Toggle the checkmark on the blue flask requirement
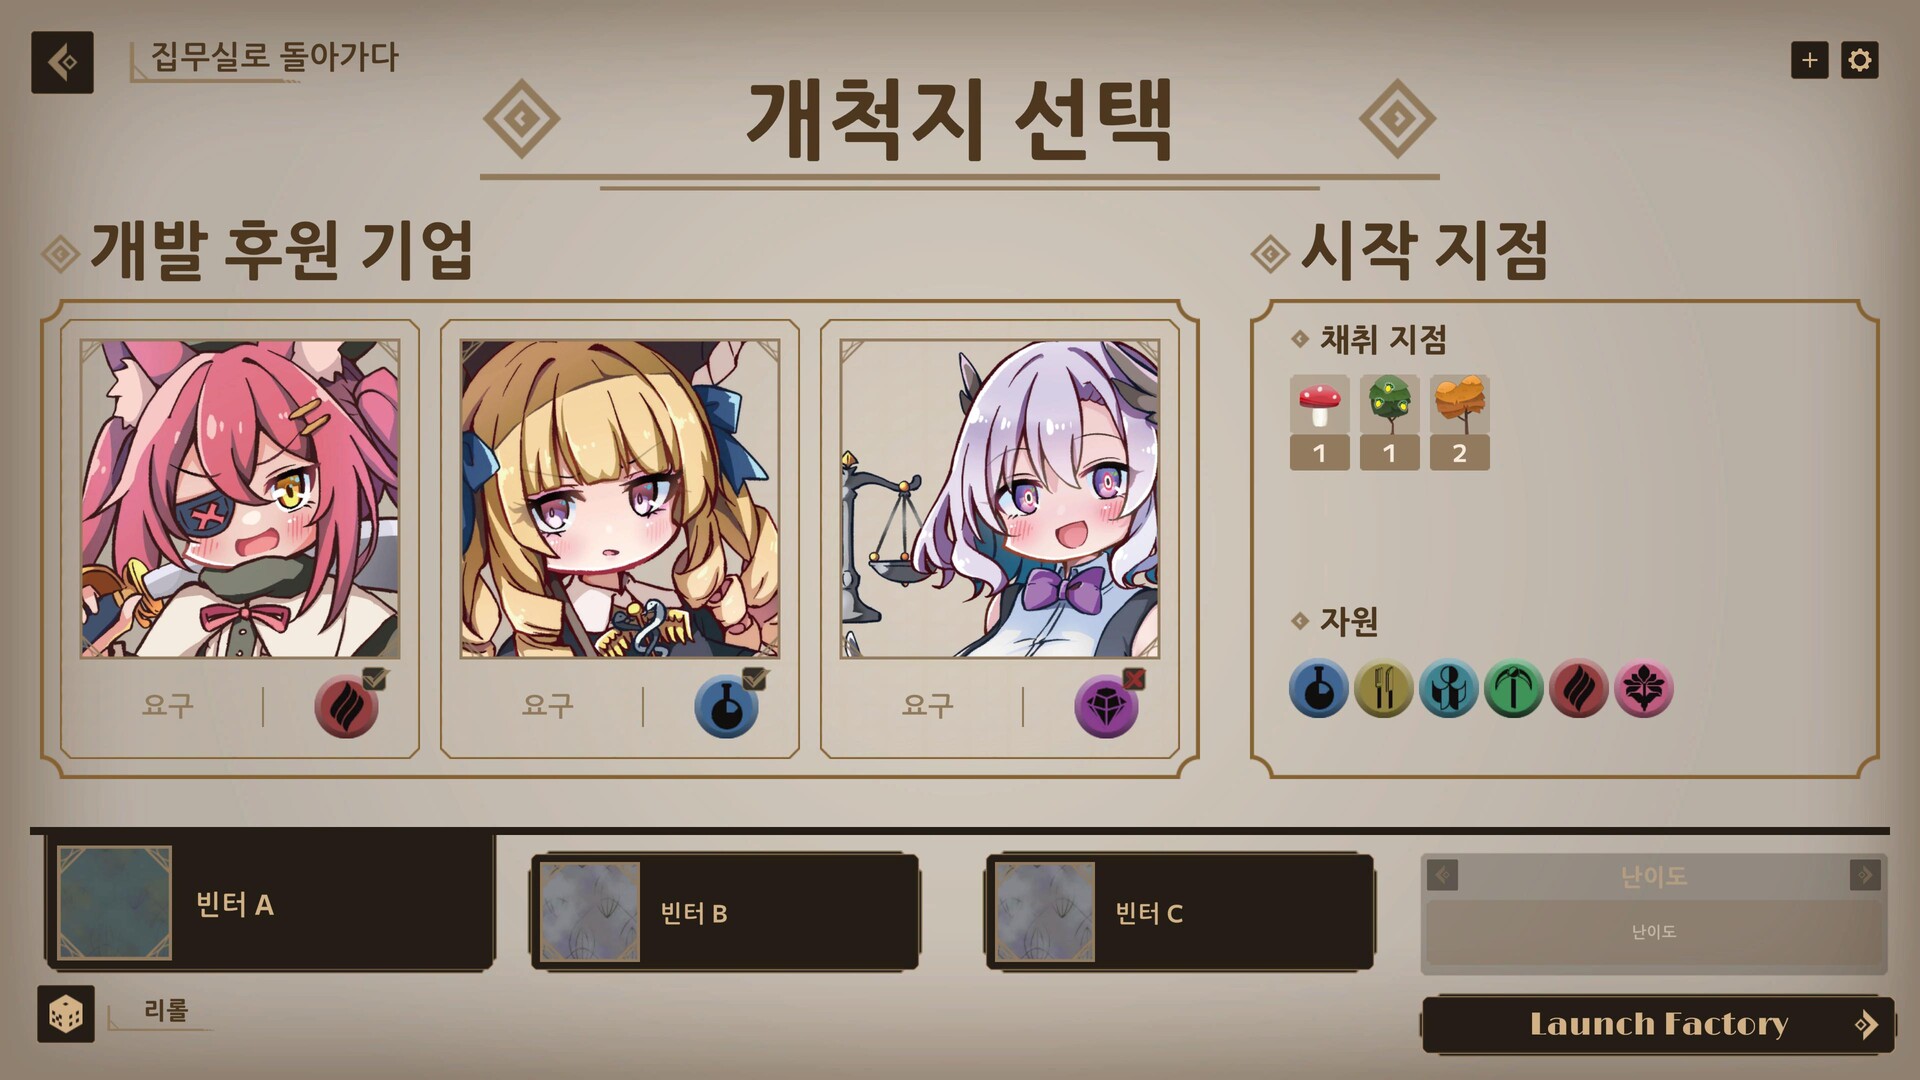Viewport: 1920px width, 1080px height. click(x=754, y=679)
